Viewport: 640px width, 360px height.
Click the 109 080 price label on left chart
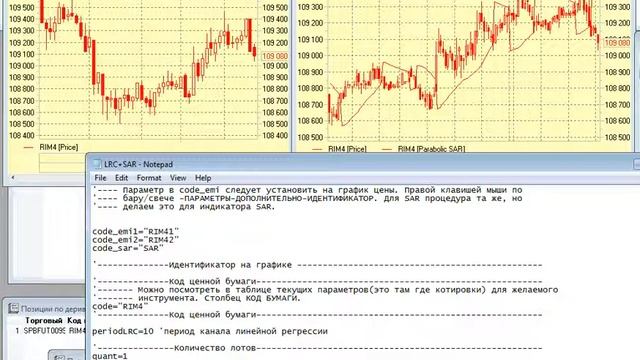click(x=275, y=56)
